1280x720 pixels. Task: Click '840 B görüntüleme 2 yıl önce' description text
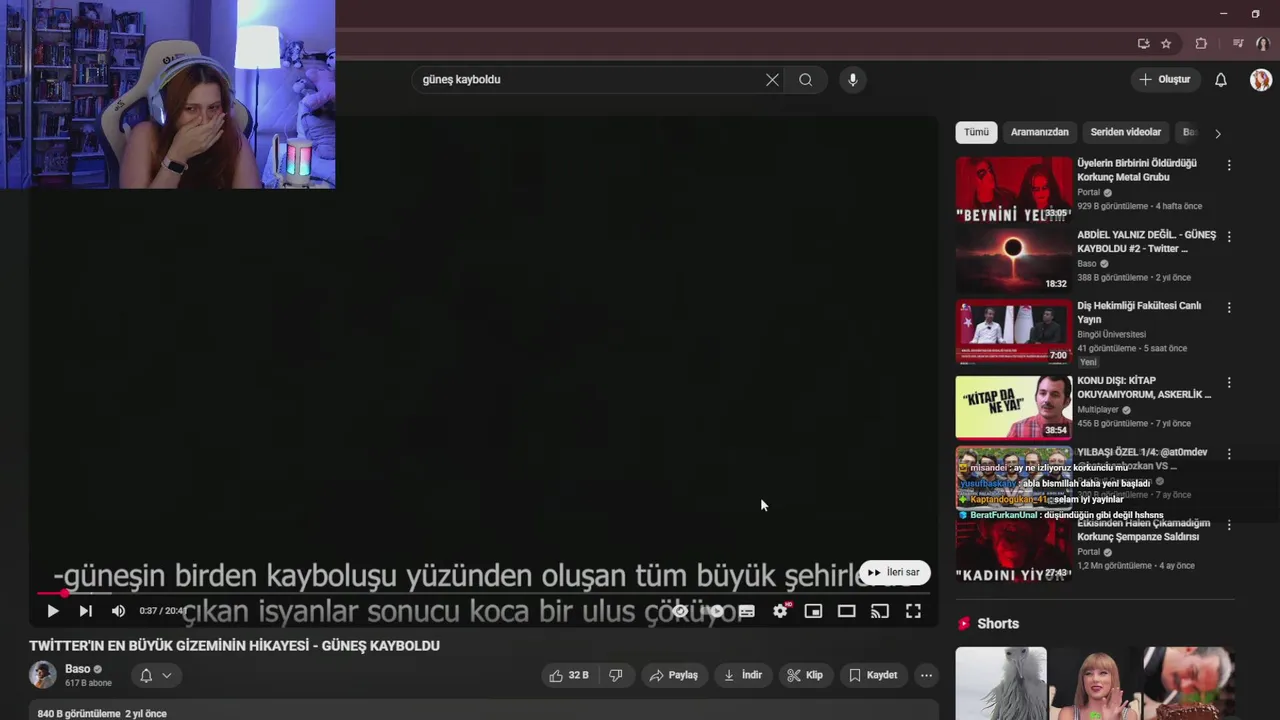pyautogui.click(x=102, y=714)
